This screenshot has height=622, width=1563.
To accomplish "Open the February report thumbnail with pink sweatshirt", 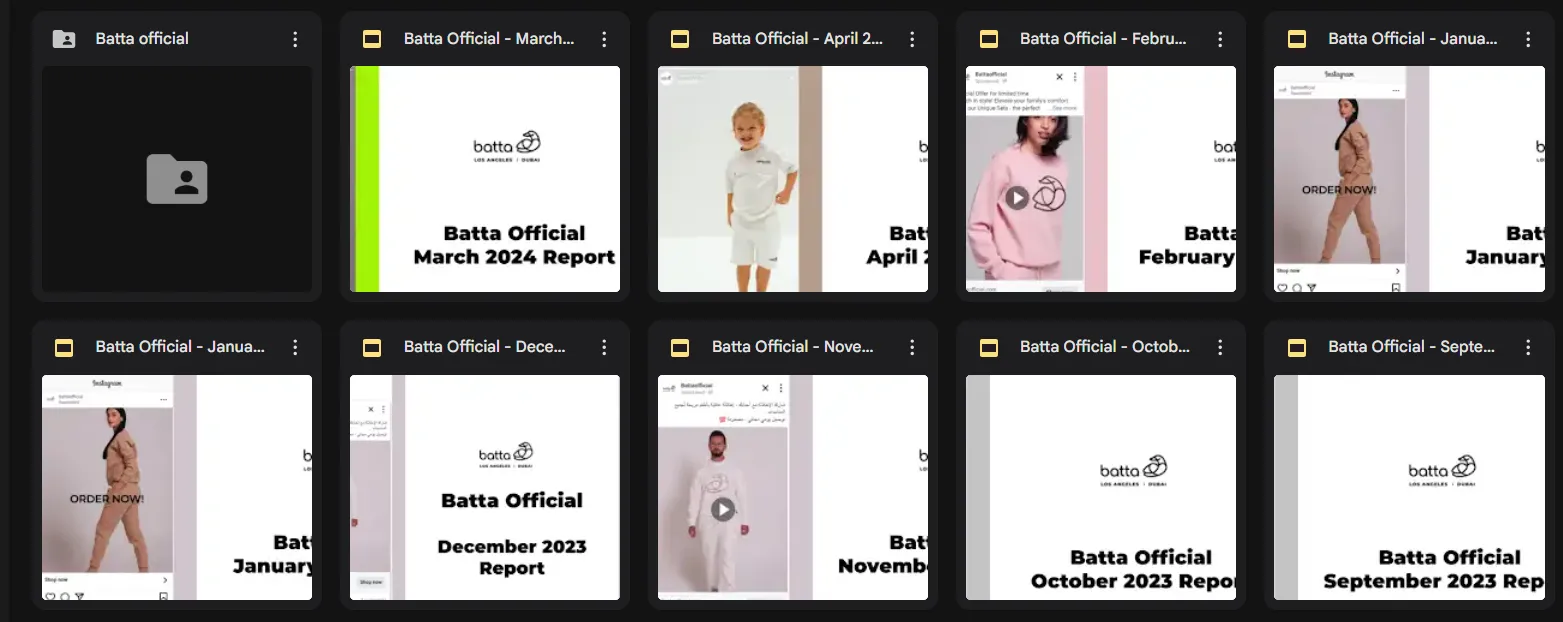I will click(1101, 179).
